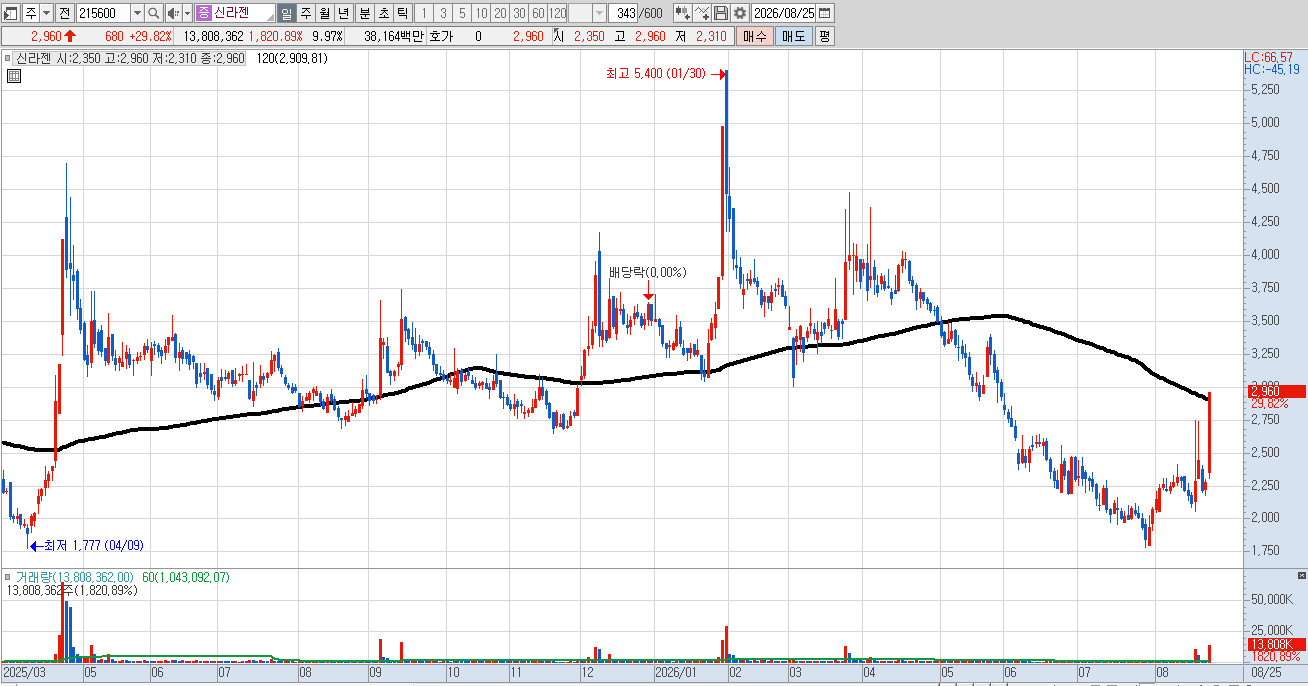The width and height of the screenshot is (1308, 686).
Task: Select the 초 second chart period
Action: (x=383, y=13)
